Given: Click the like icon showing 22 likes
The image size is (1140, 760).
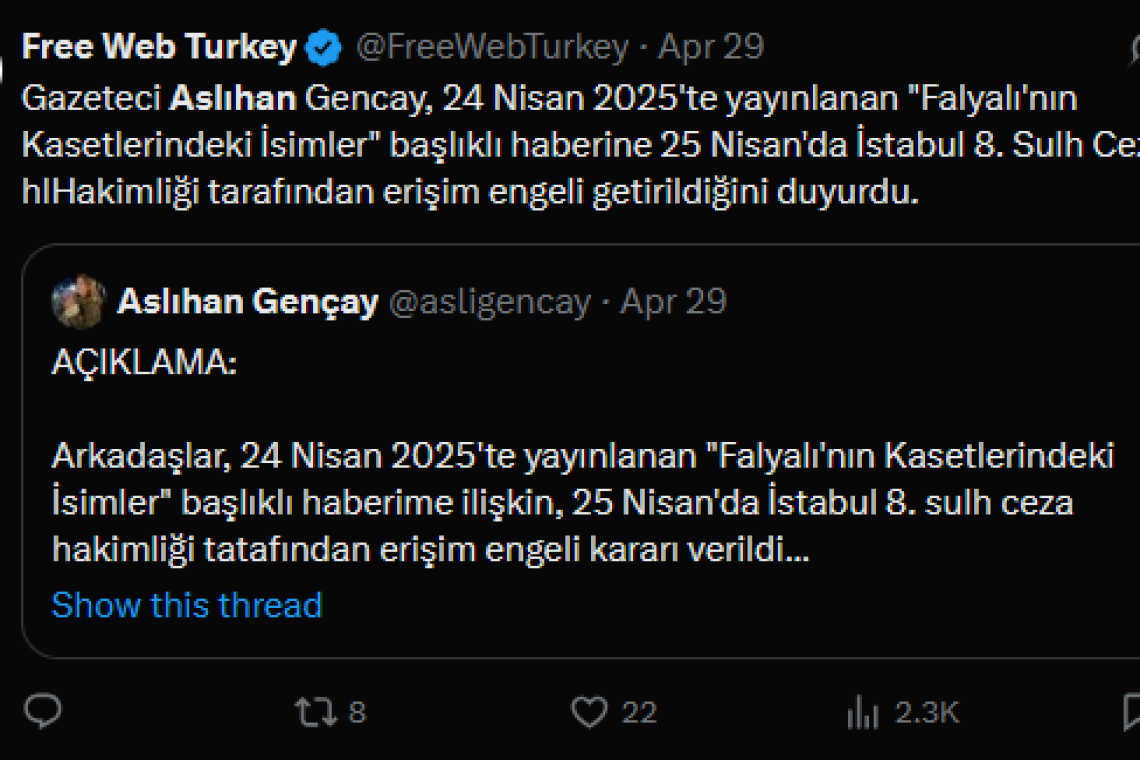Looking at the screenshot, I should (591, 712).
